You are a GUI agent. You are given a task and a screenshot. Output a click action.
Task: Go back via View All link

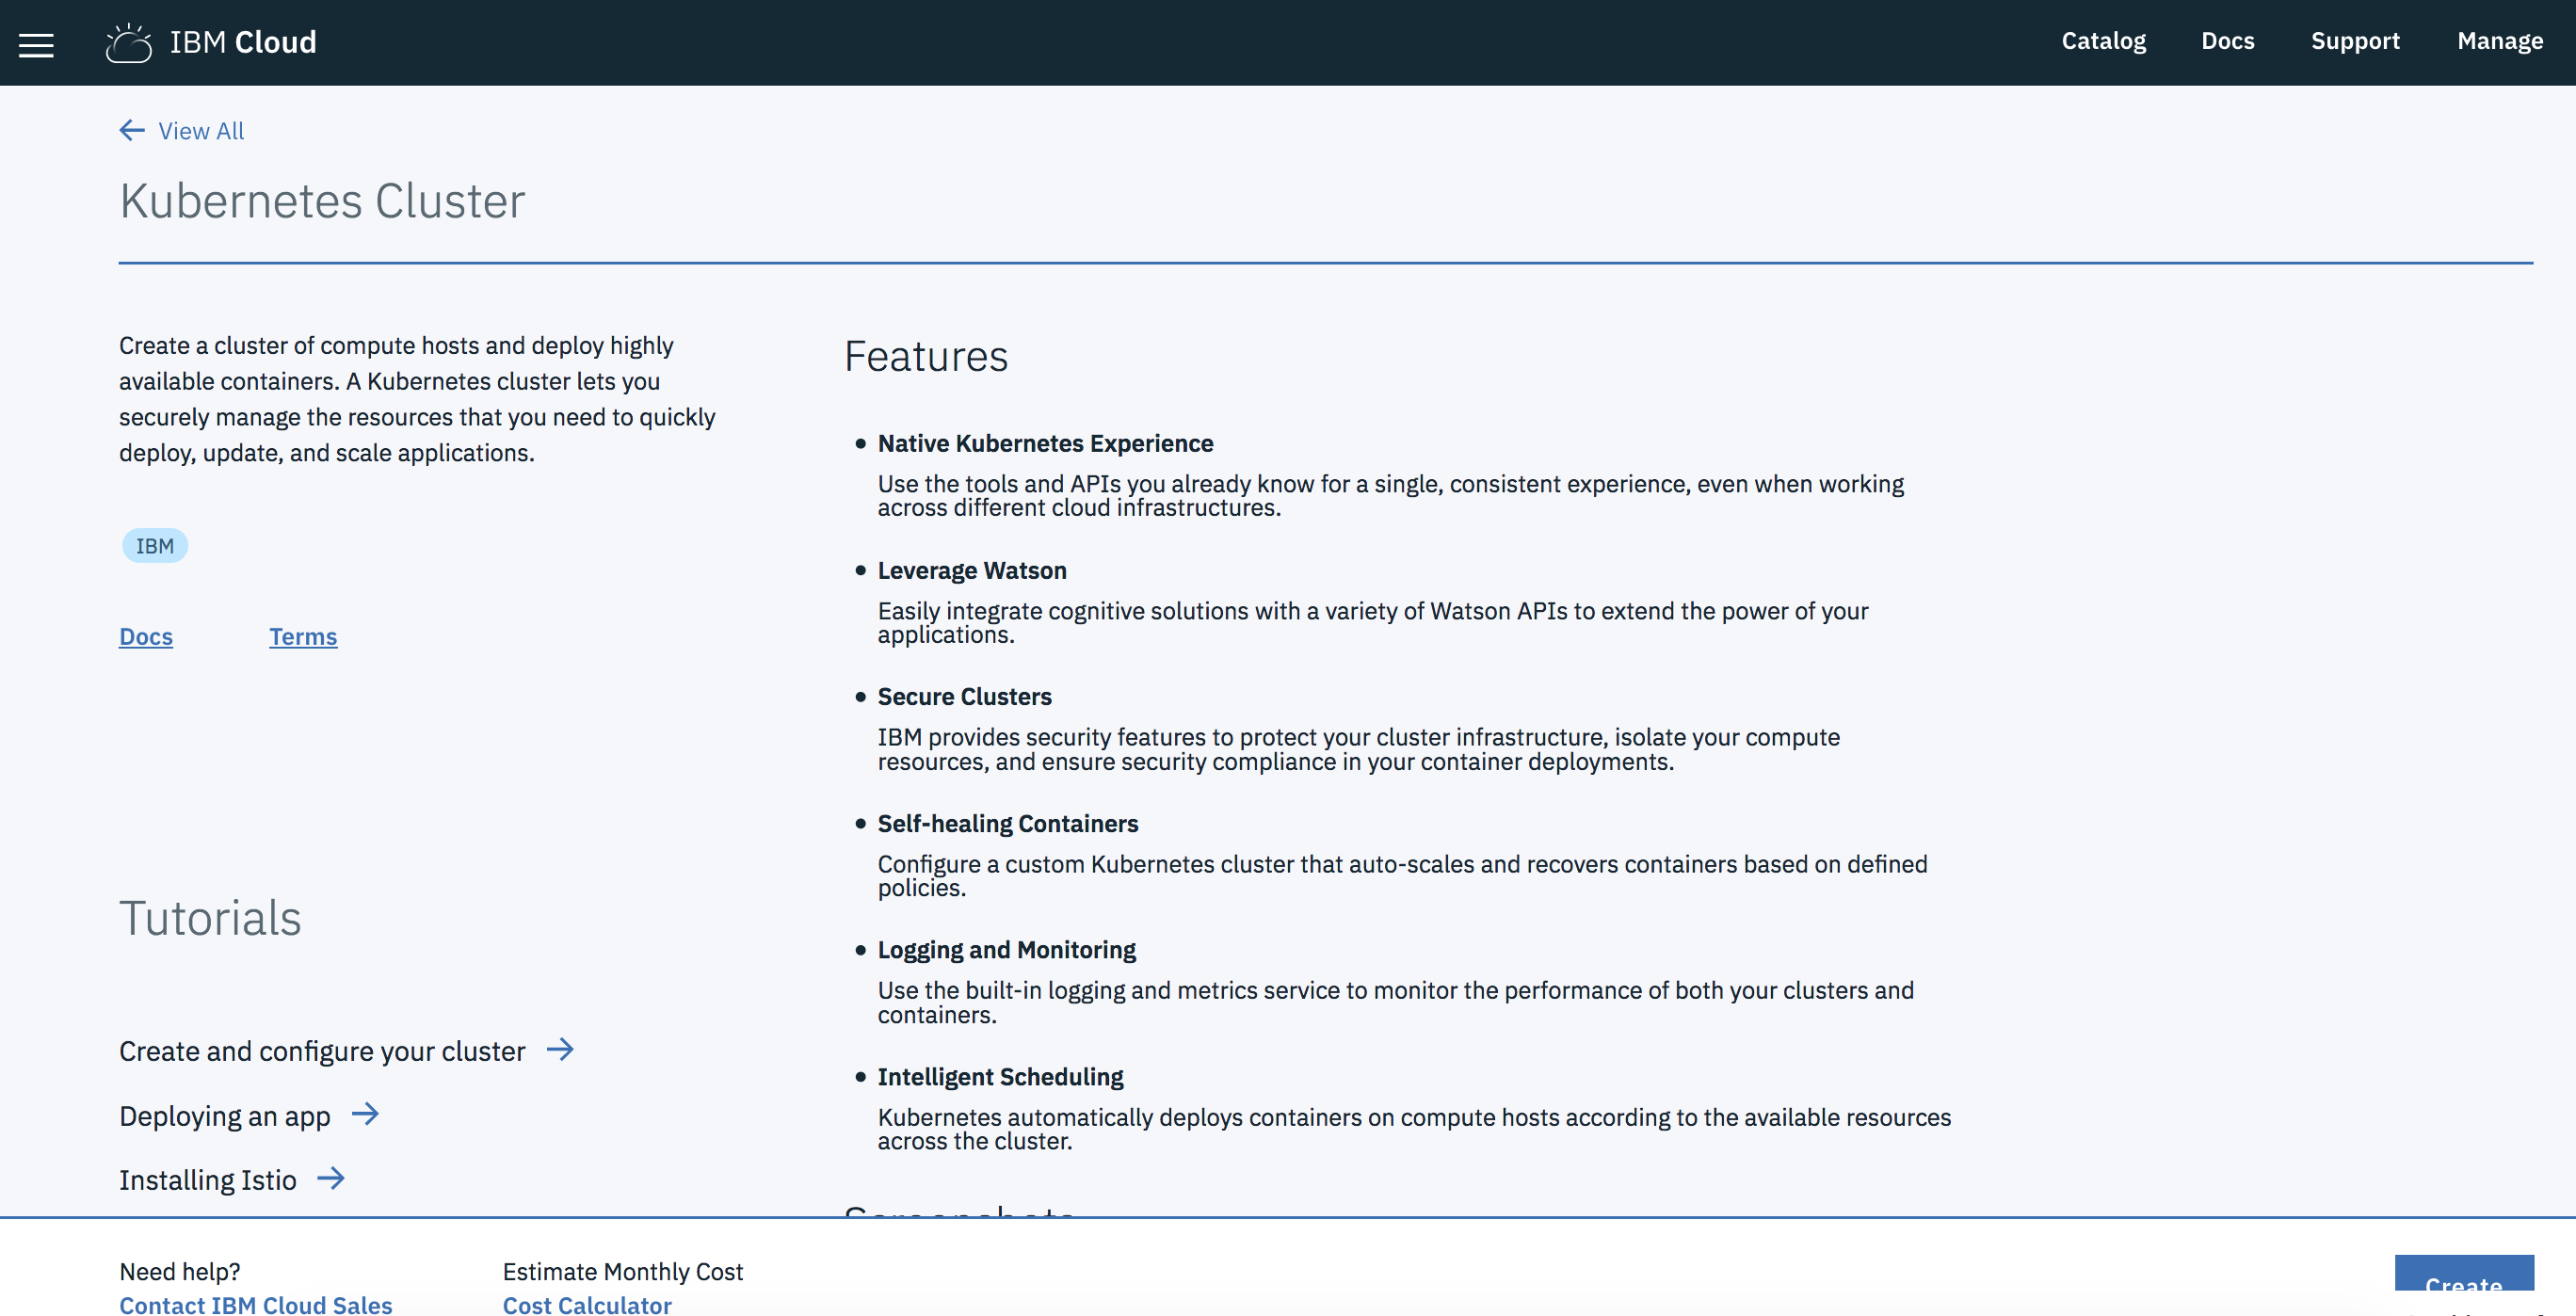tap(201, 131)
